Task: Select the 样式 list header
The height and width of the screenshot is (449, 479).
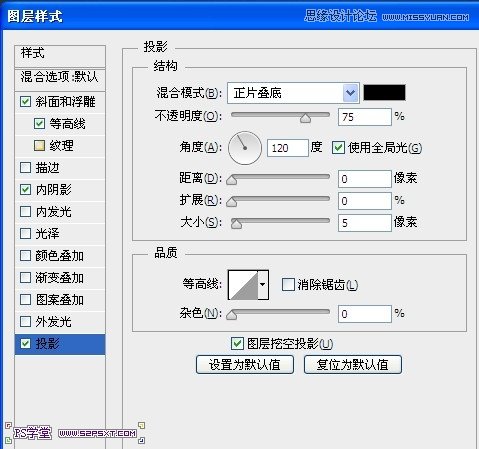Action: click(60, 56)
